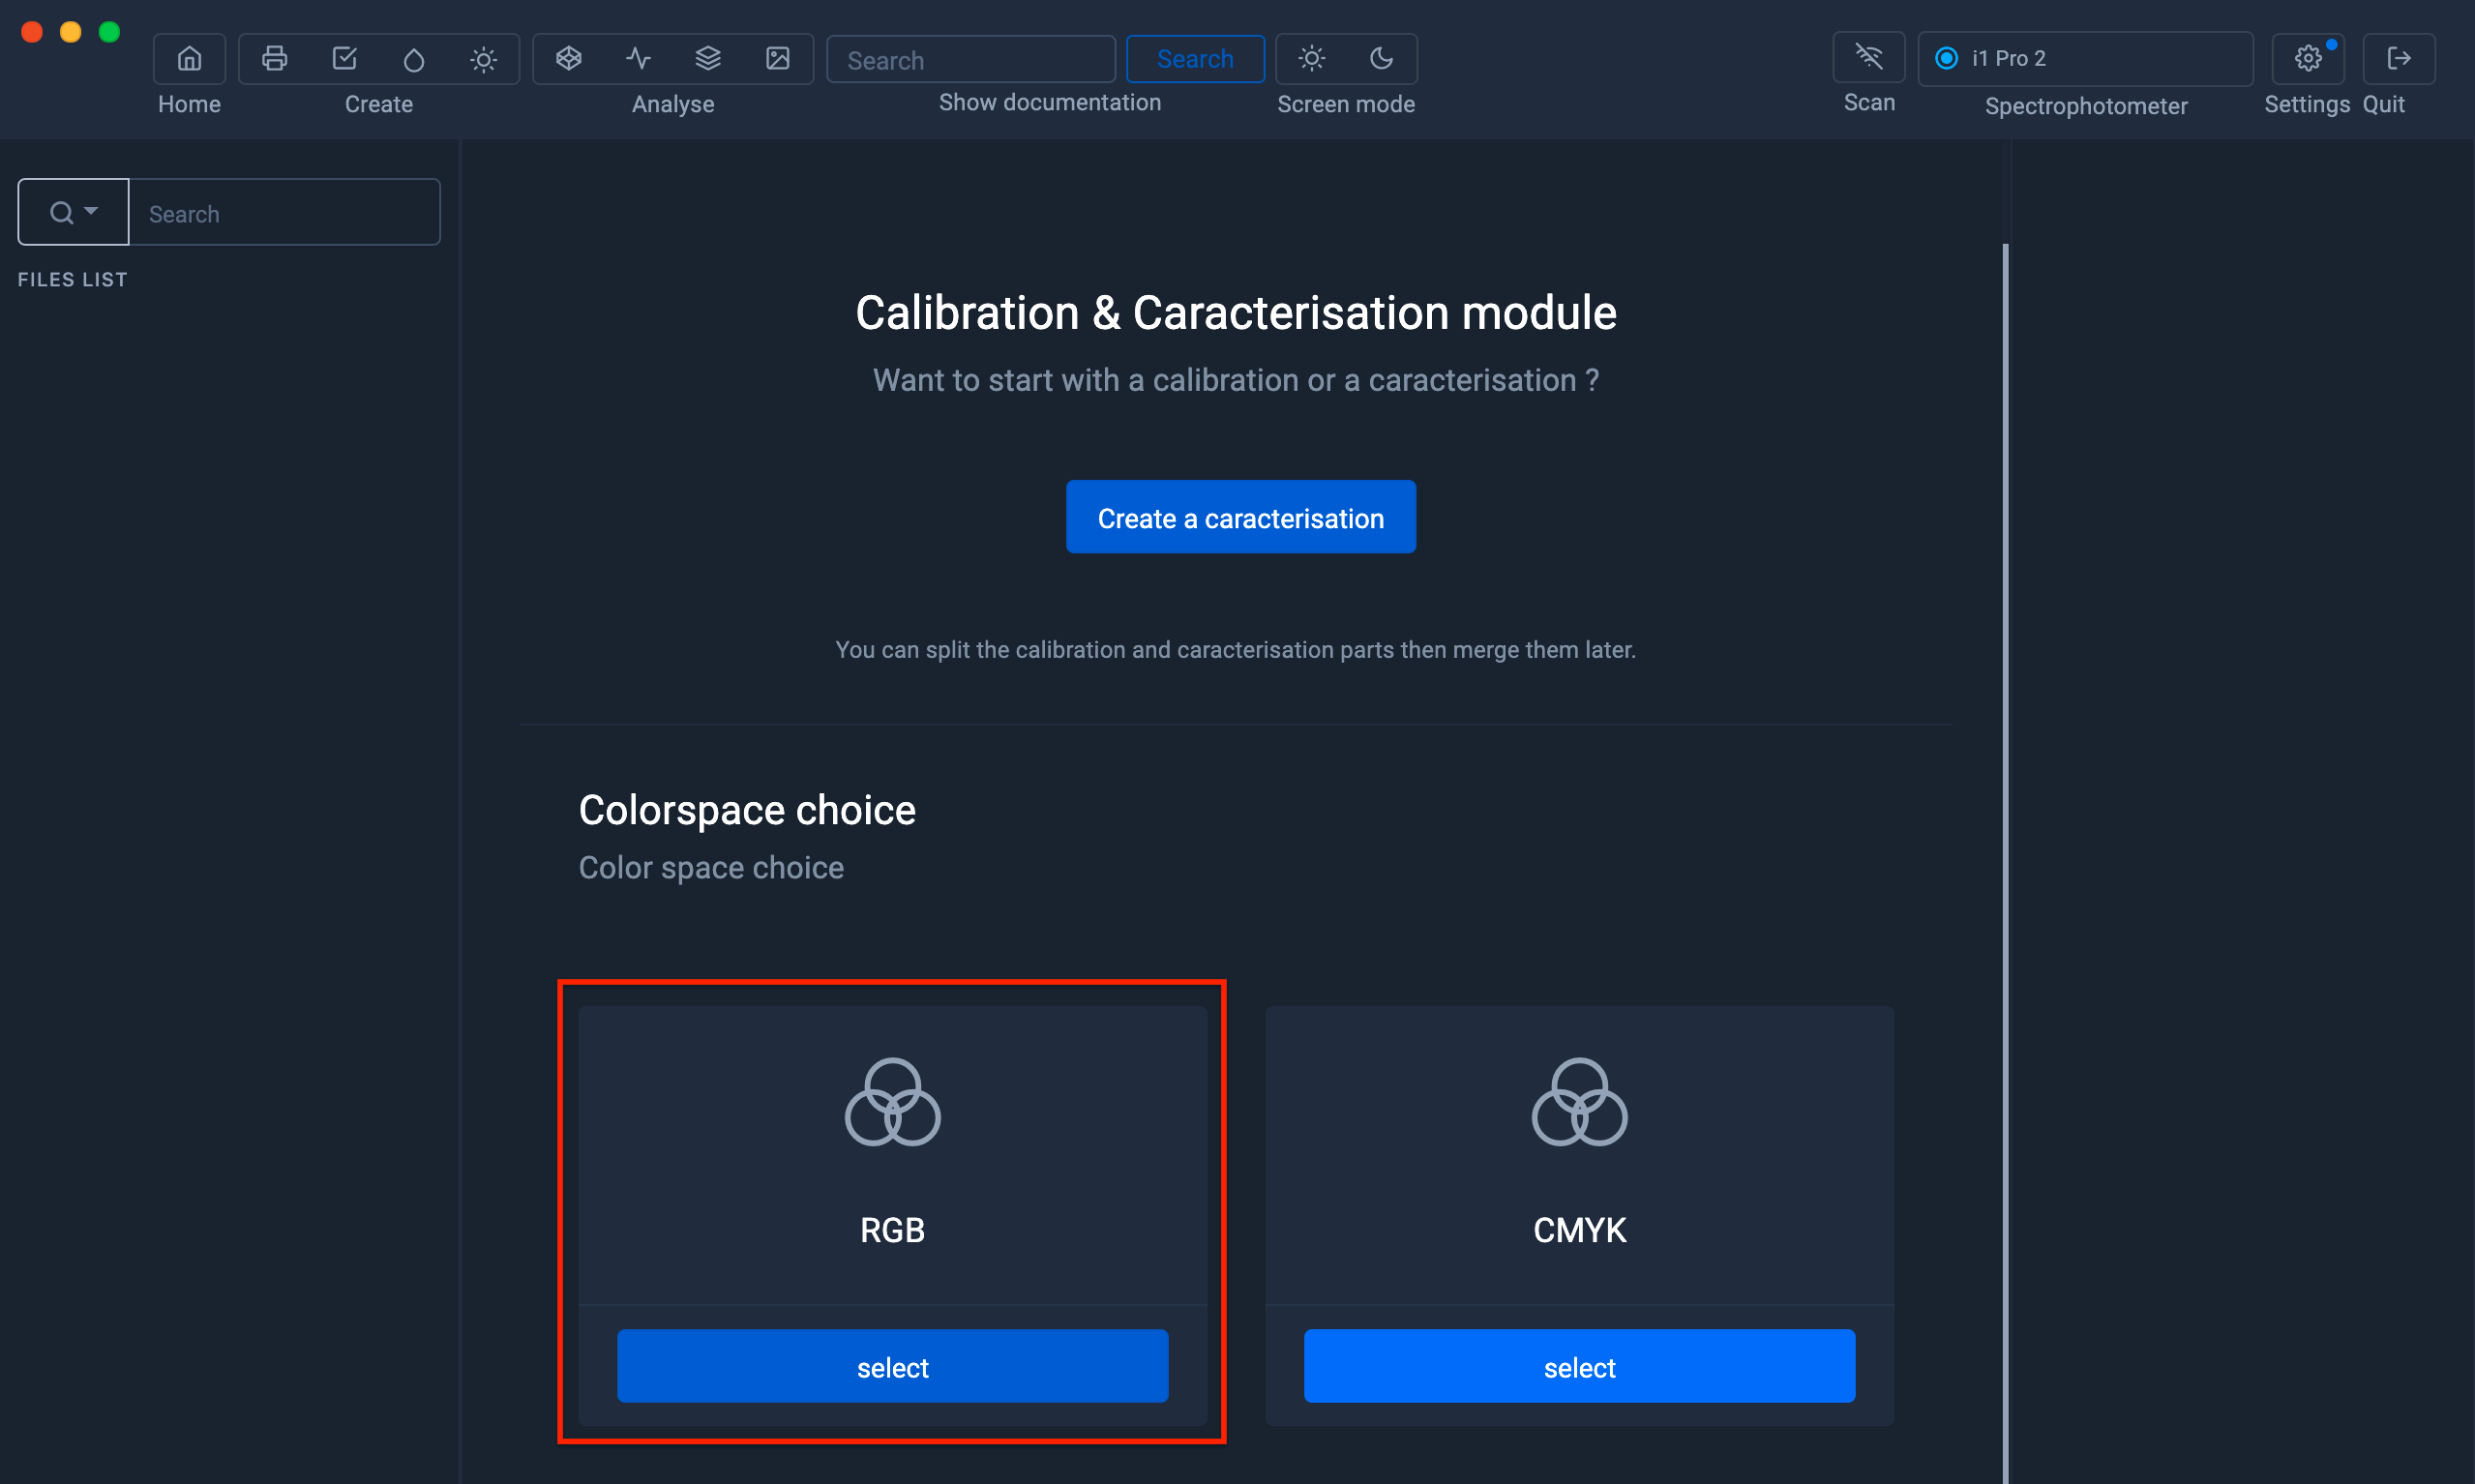Viewport: 2475px width, 1484px height.
Task: Click the Home icon in toolbar
Action: point(189,58)
